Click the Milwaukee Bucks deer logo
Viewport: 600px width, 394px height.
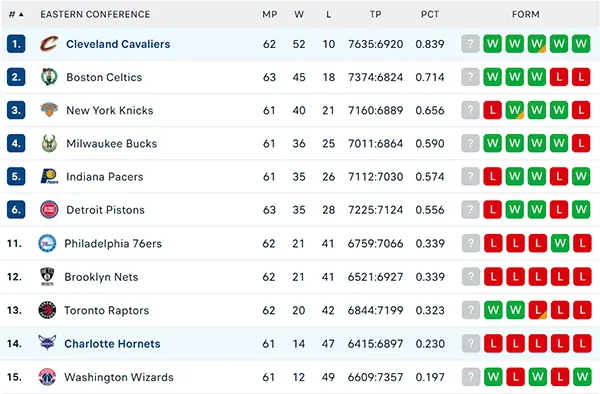(49, 143)
